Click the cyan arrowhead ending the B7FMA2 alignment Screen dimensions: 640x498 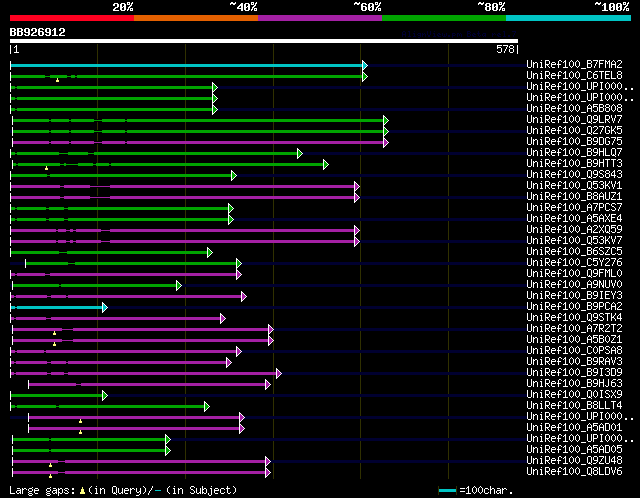pyautogui.click(x=365, y=65)
